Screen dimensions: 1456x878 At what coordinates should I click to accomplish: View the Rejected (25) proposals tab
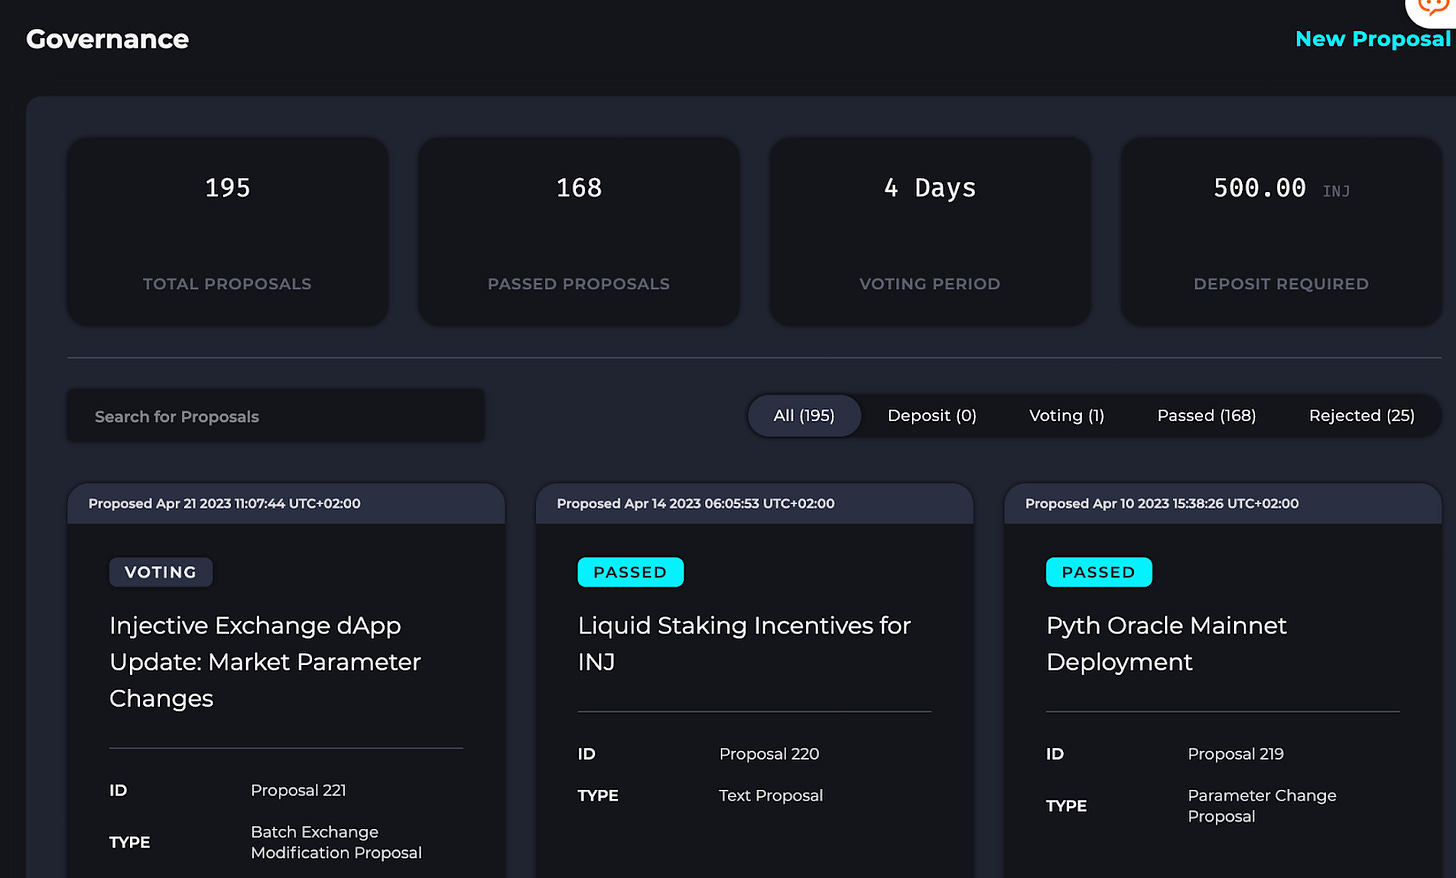[x=1362, y=416]
